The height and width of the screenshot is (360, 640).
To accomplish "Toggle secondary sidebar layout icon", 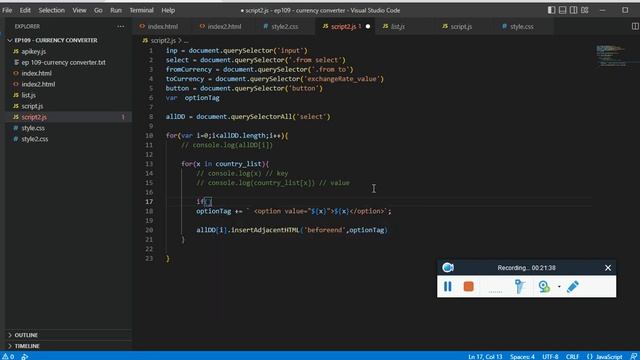I will 573,10.
